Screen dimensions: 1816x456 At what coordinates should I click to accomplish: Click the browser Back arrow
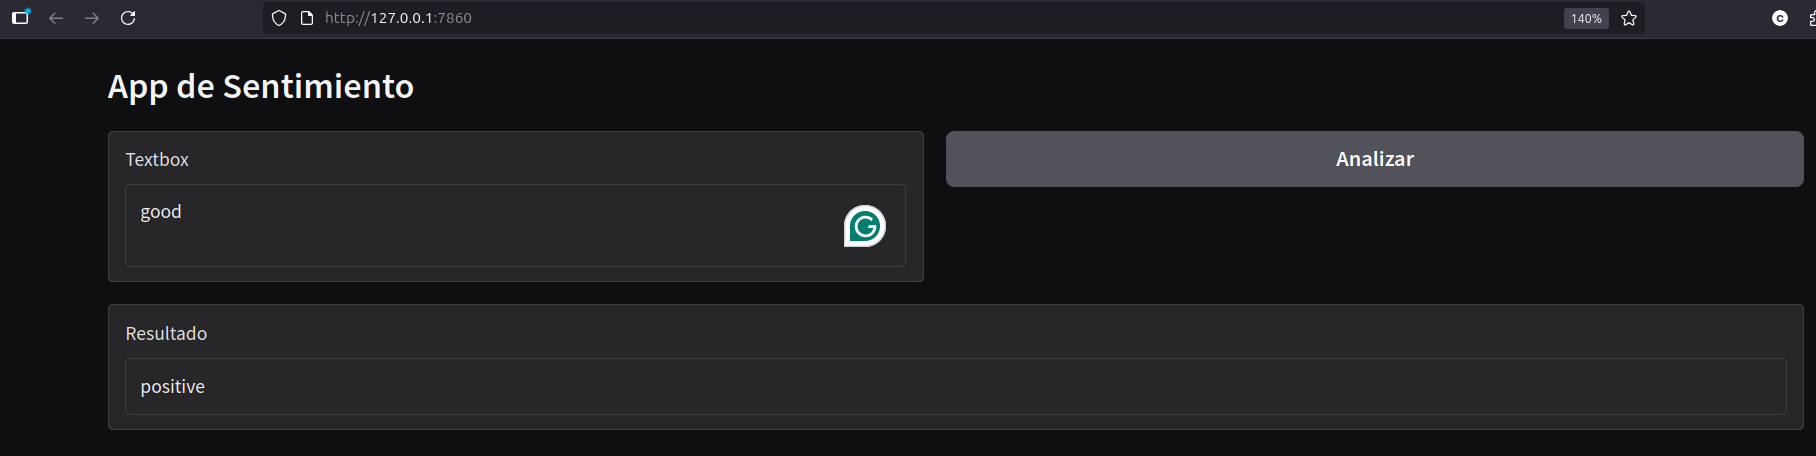point(56,18)
